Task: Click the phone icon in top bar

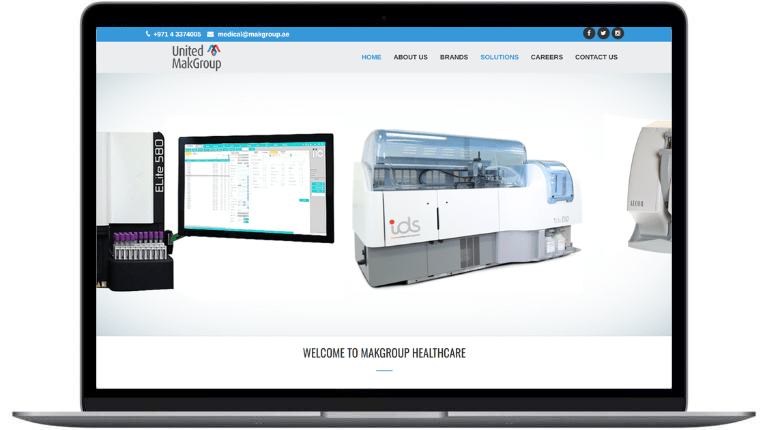Action: point(148,34)
